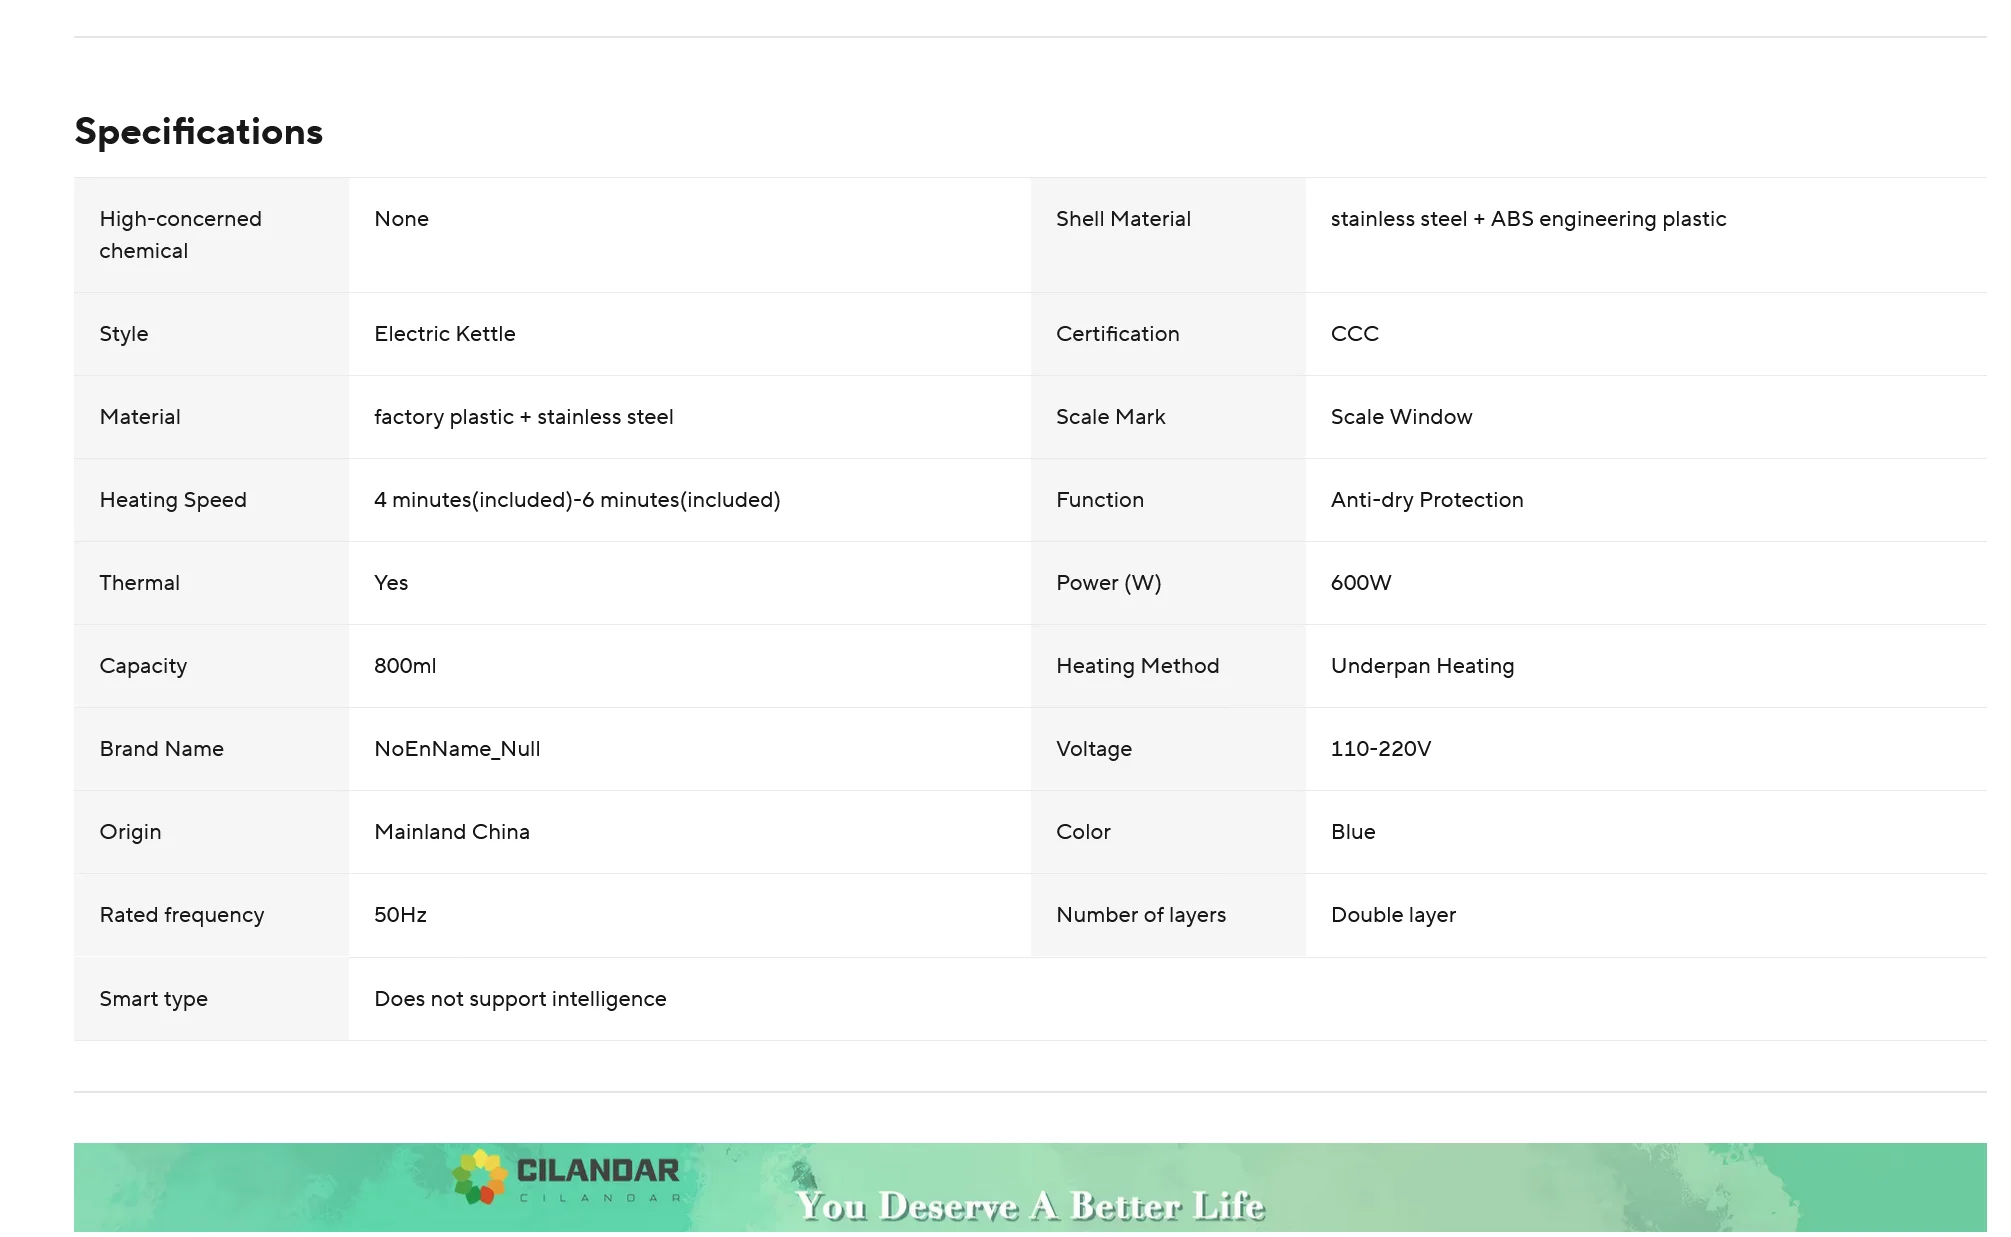
Task: Click the 'Blue' color value
Action: tap(1352, 832)
